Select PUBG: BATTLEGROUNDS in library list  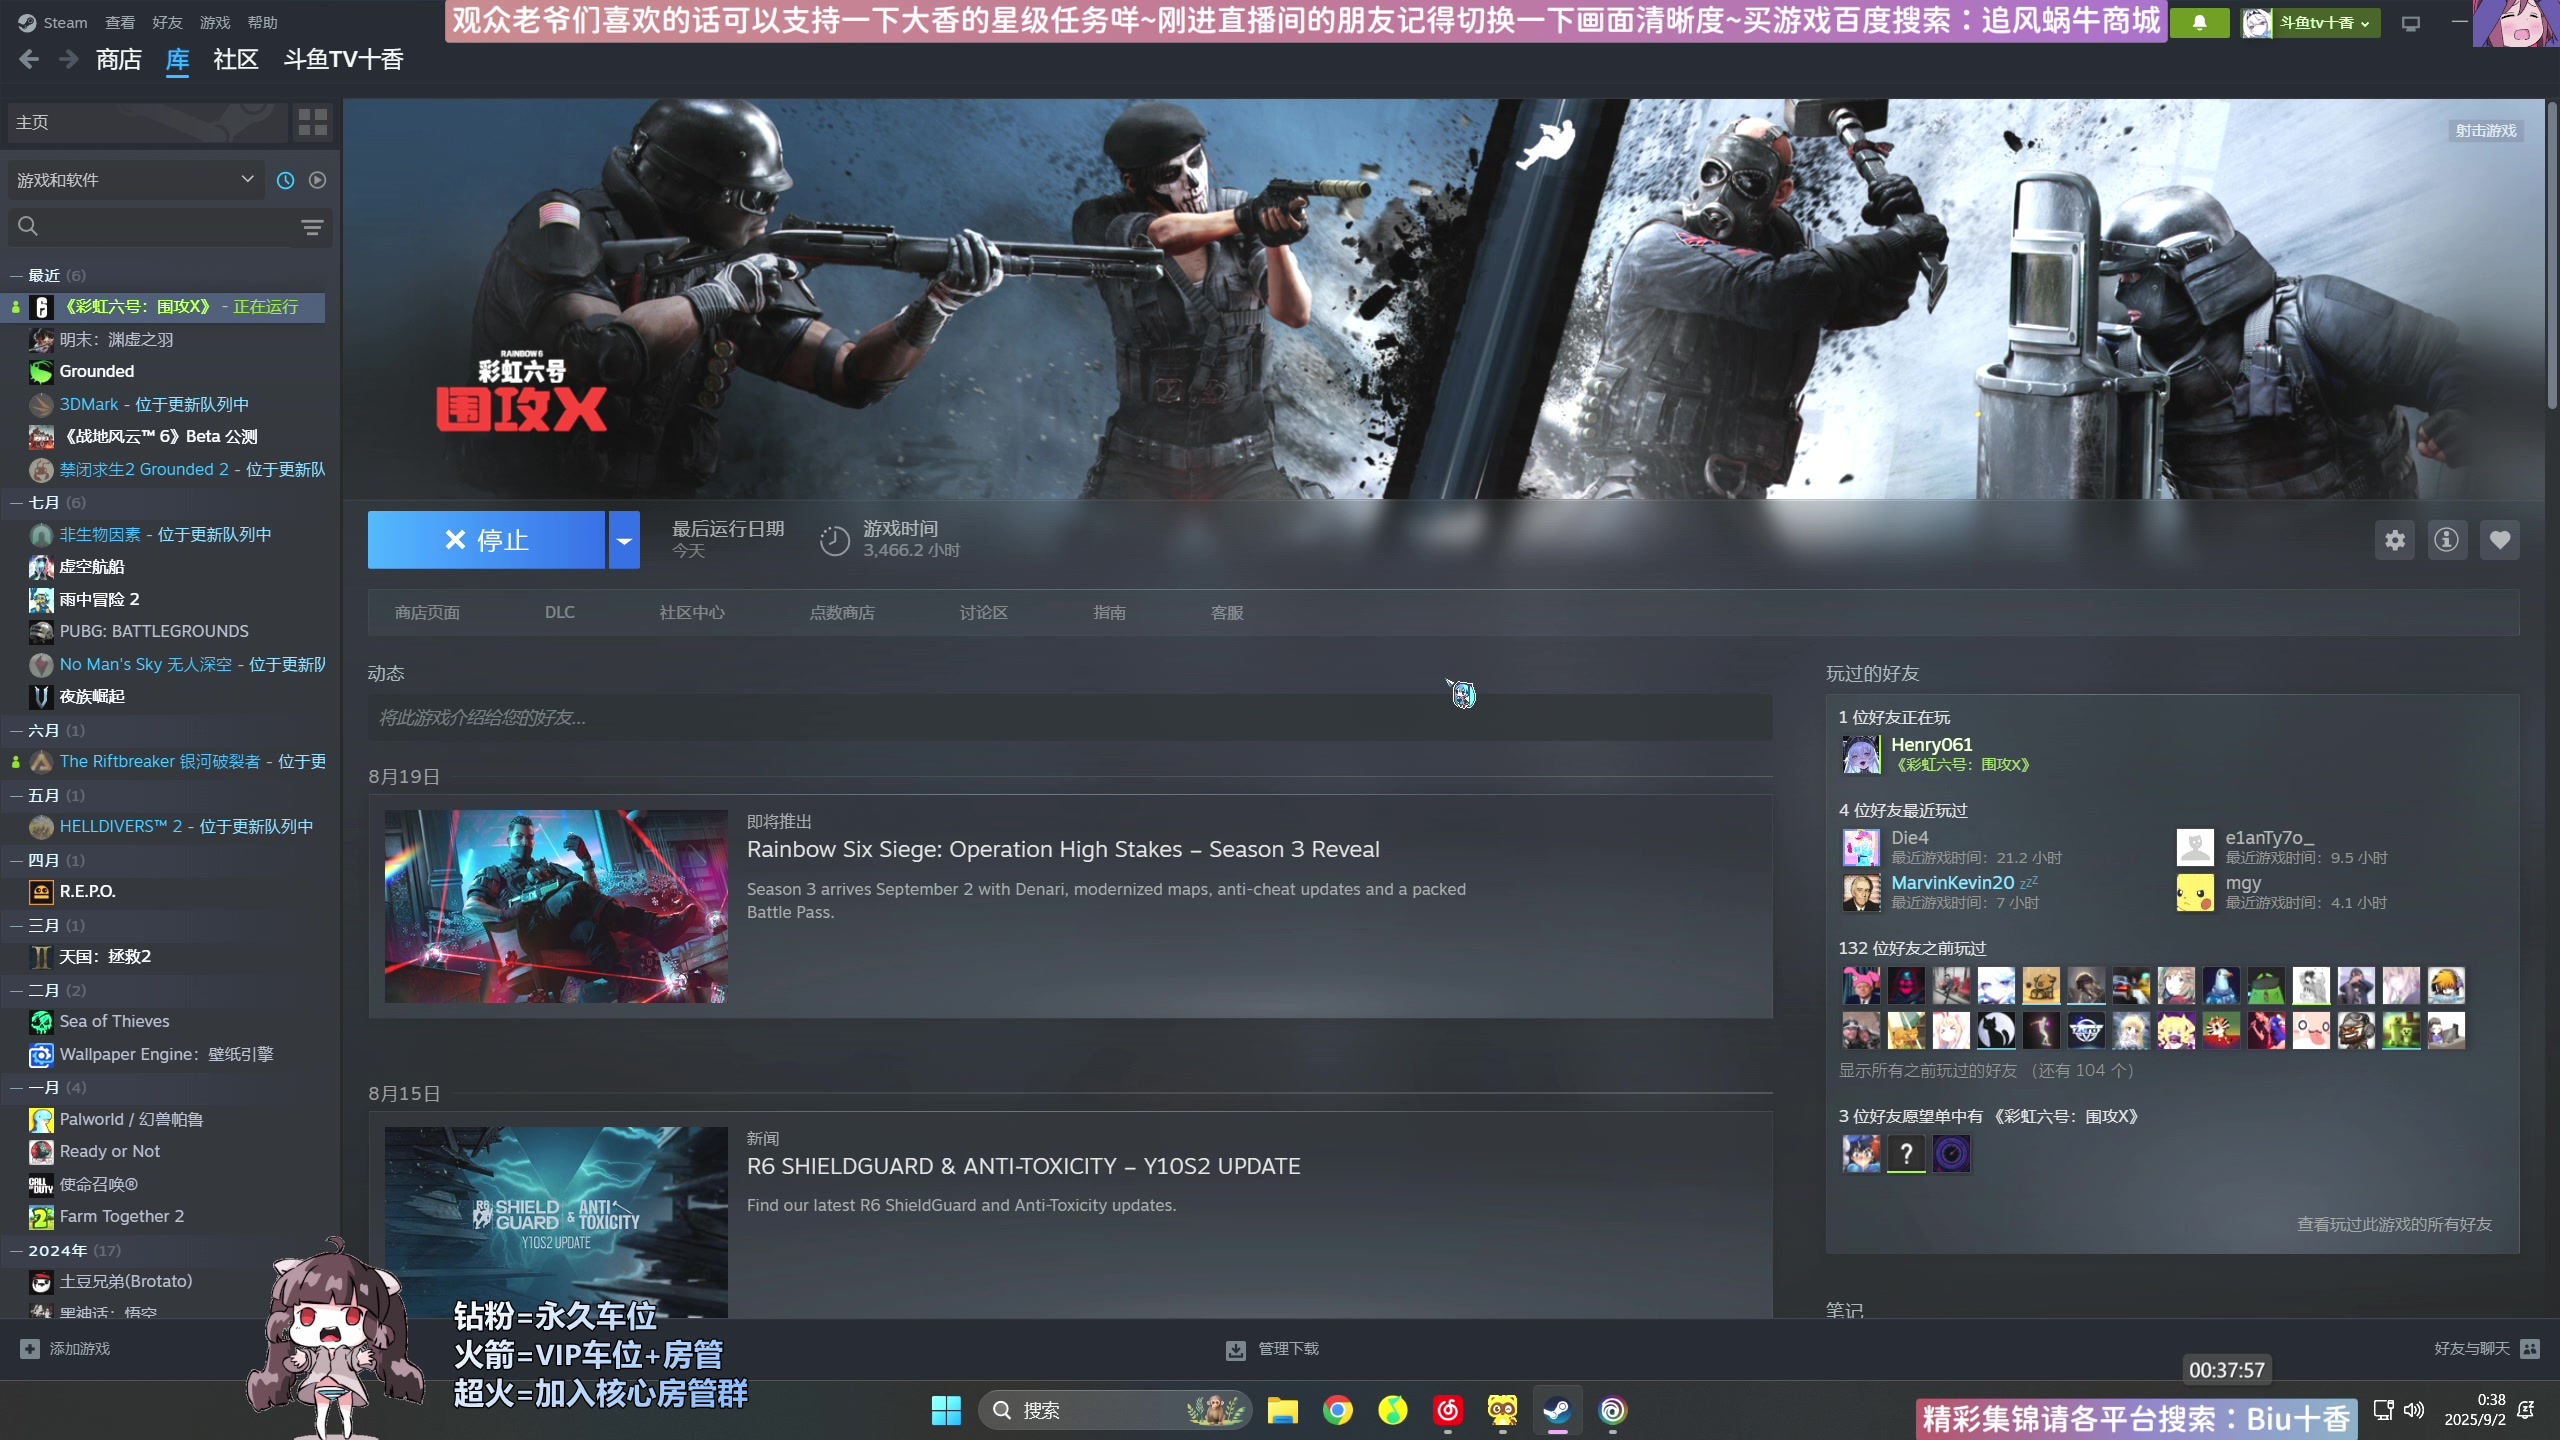click(x=154, y=631)
